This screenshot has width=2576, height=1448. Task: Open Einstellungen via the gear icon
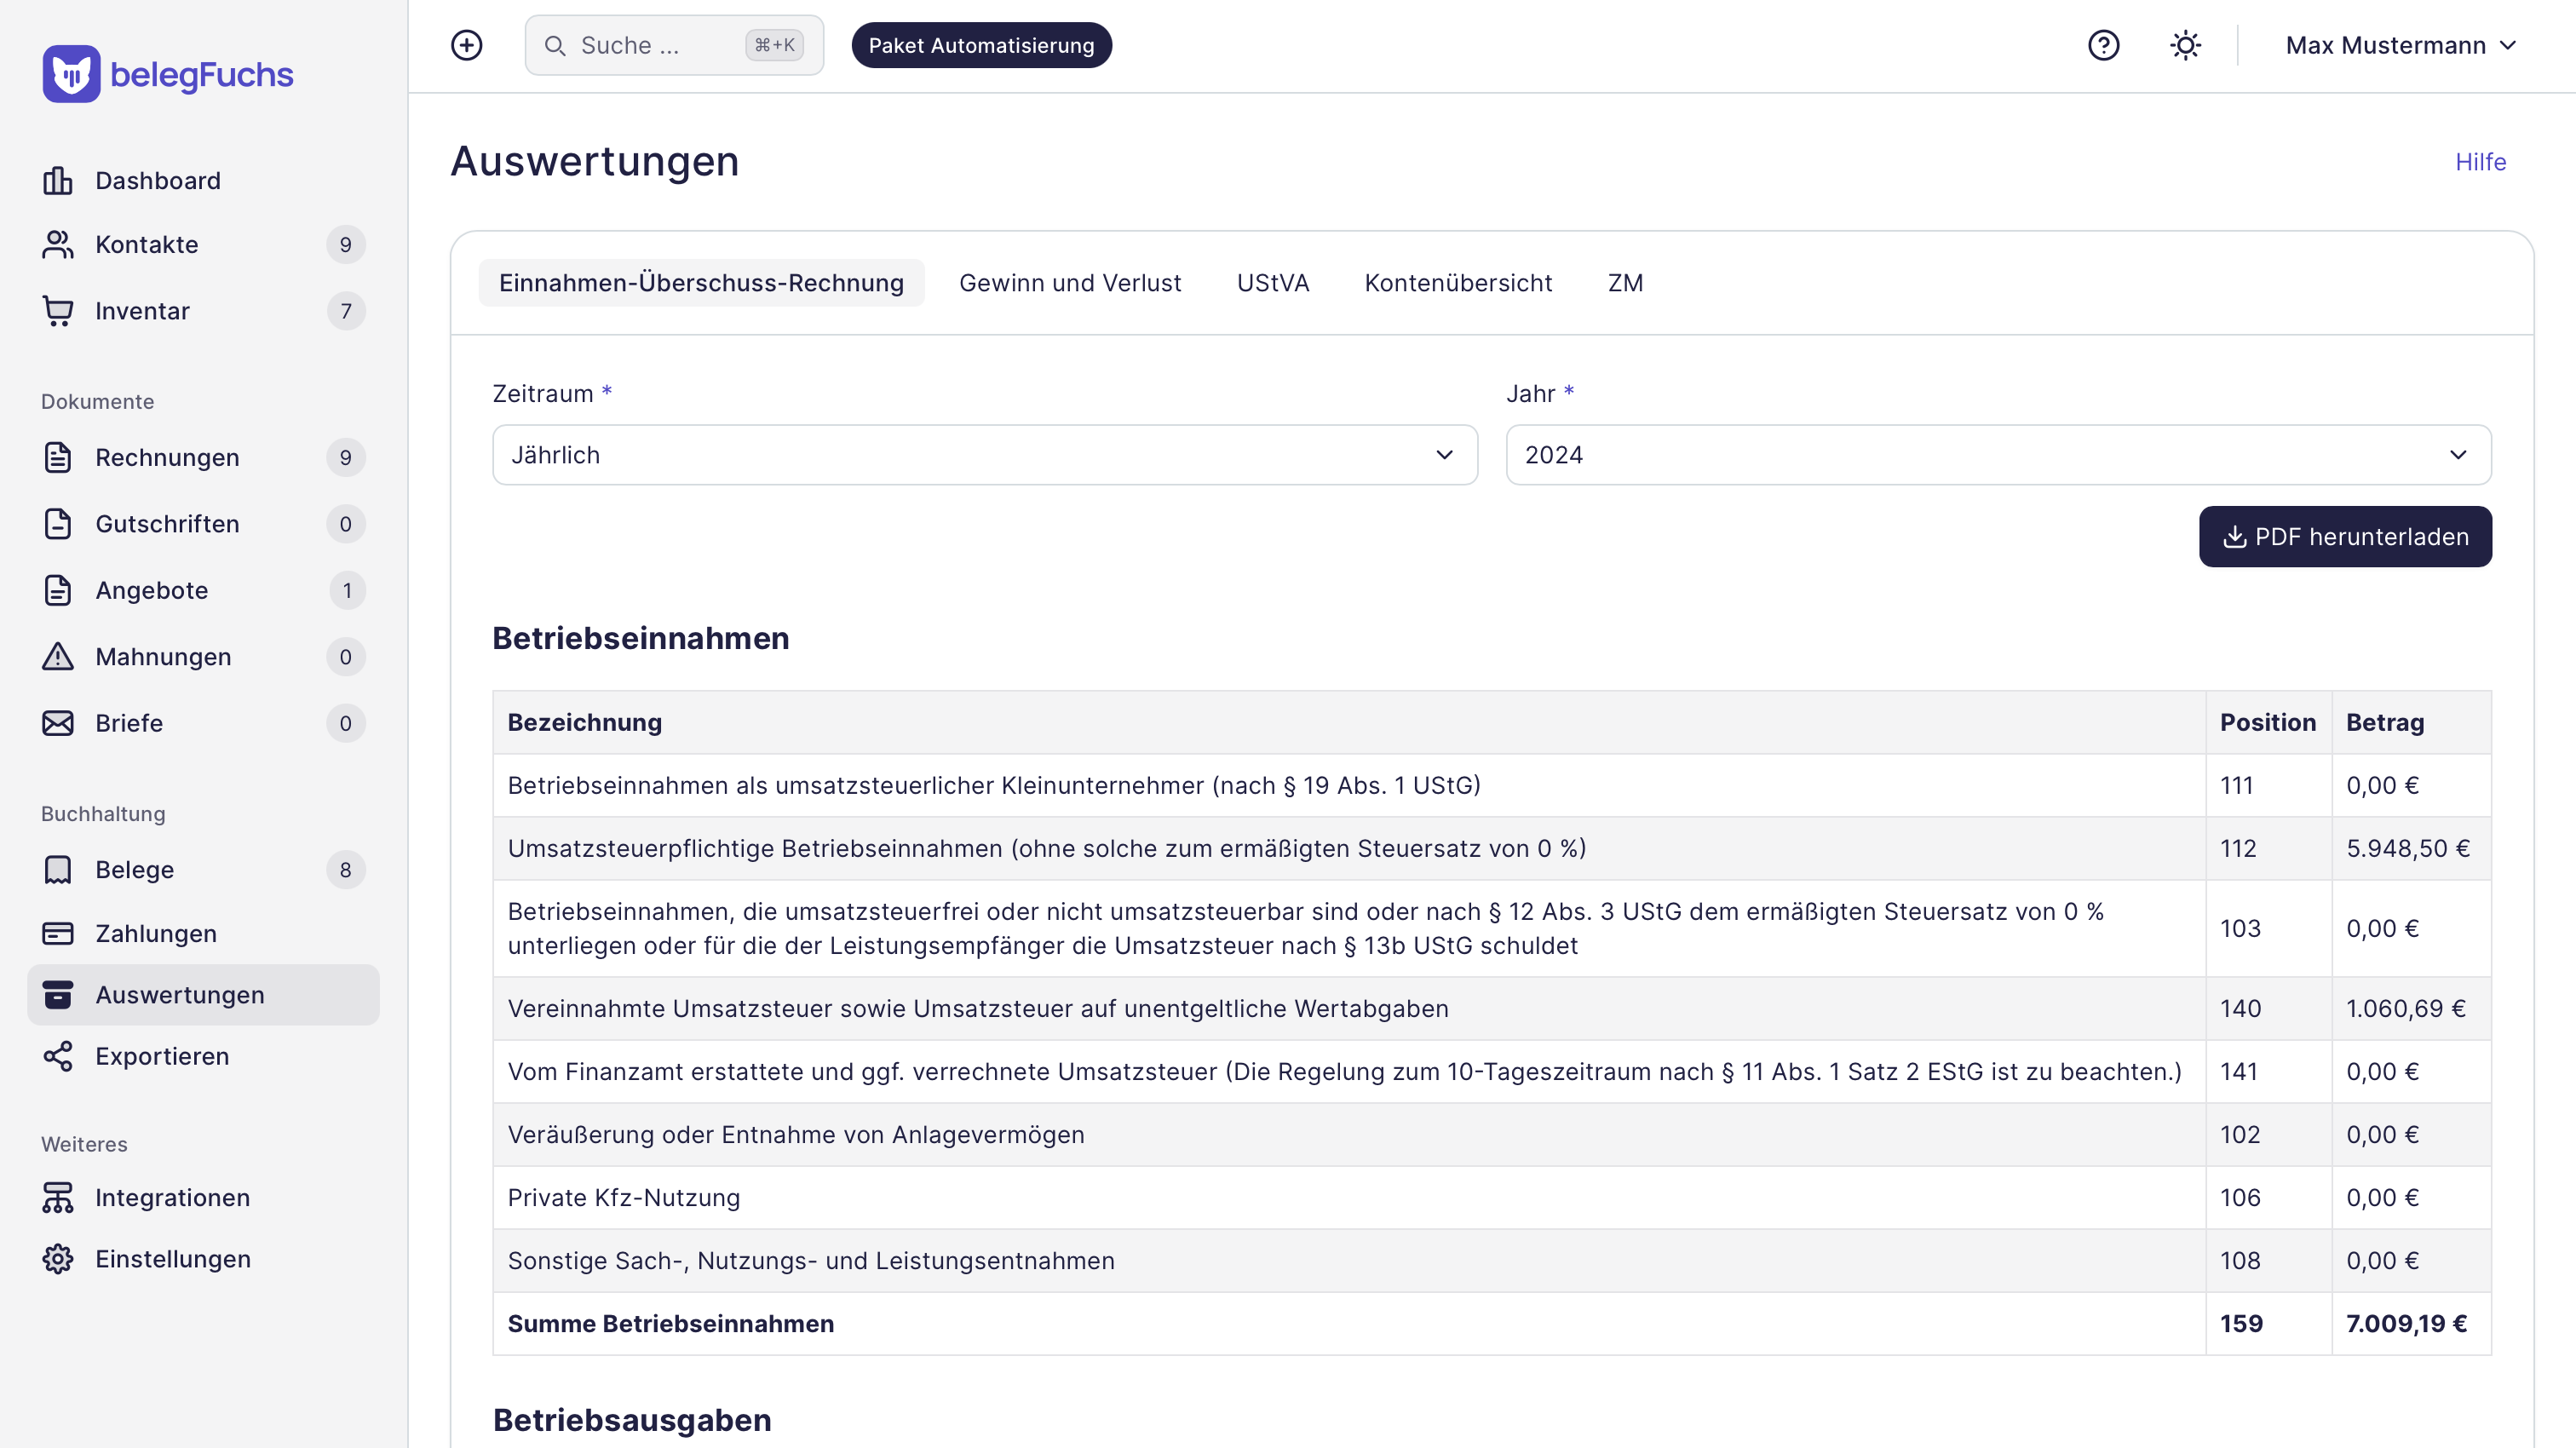pos(57,1259)
